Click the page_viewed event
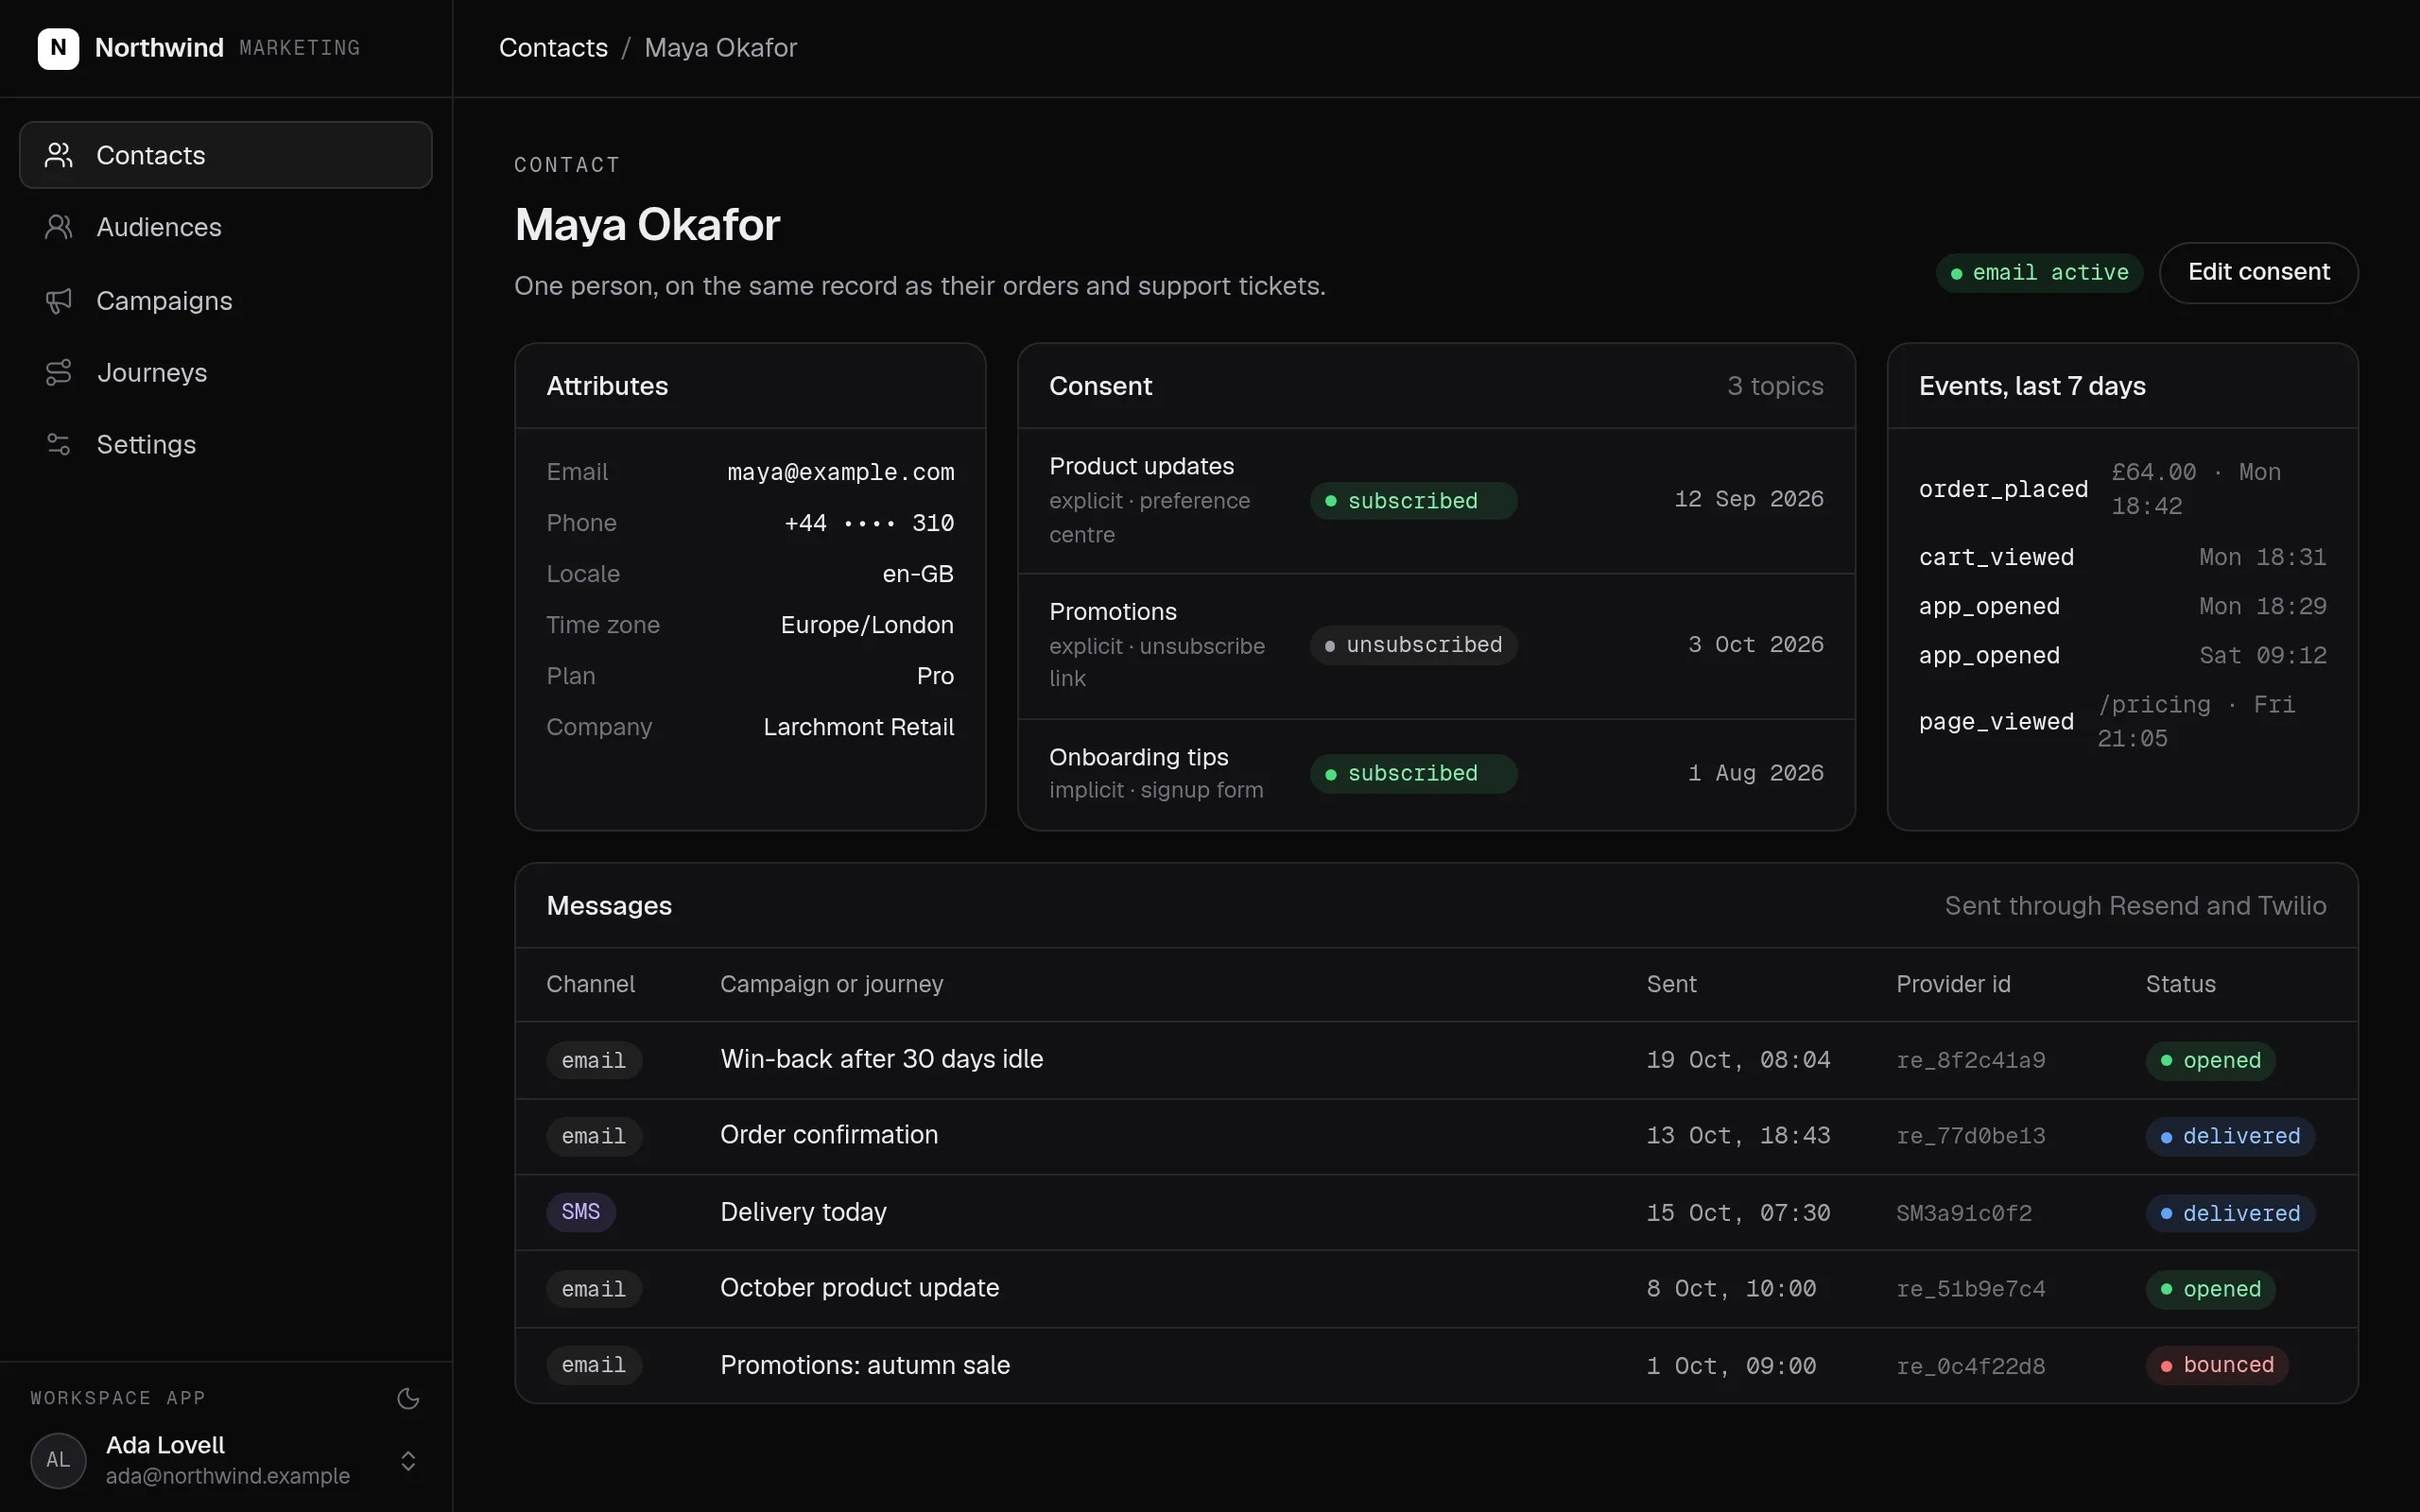The width and height of the screenshot is (2420, 1512). 1996,722
